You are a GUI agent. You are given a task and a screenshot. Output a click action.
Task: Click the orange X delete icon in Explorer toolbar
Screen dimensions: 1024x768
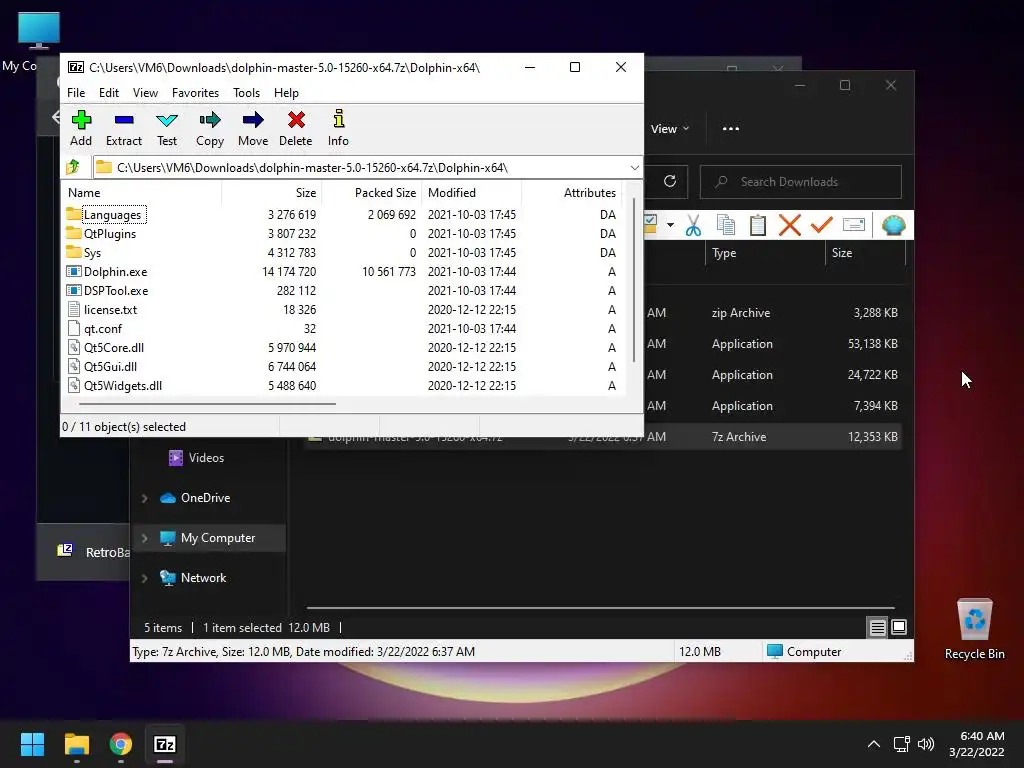click(x=790, y=225)
